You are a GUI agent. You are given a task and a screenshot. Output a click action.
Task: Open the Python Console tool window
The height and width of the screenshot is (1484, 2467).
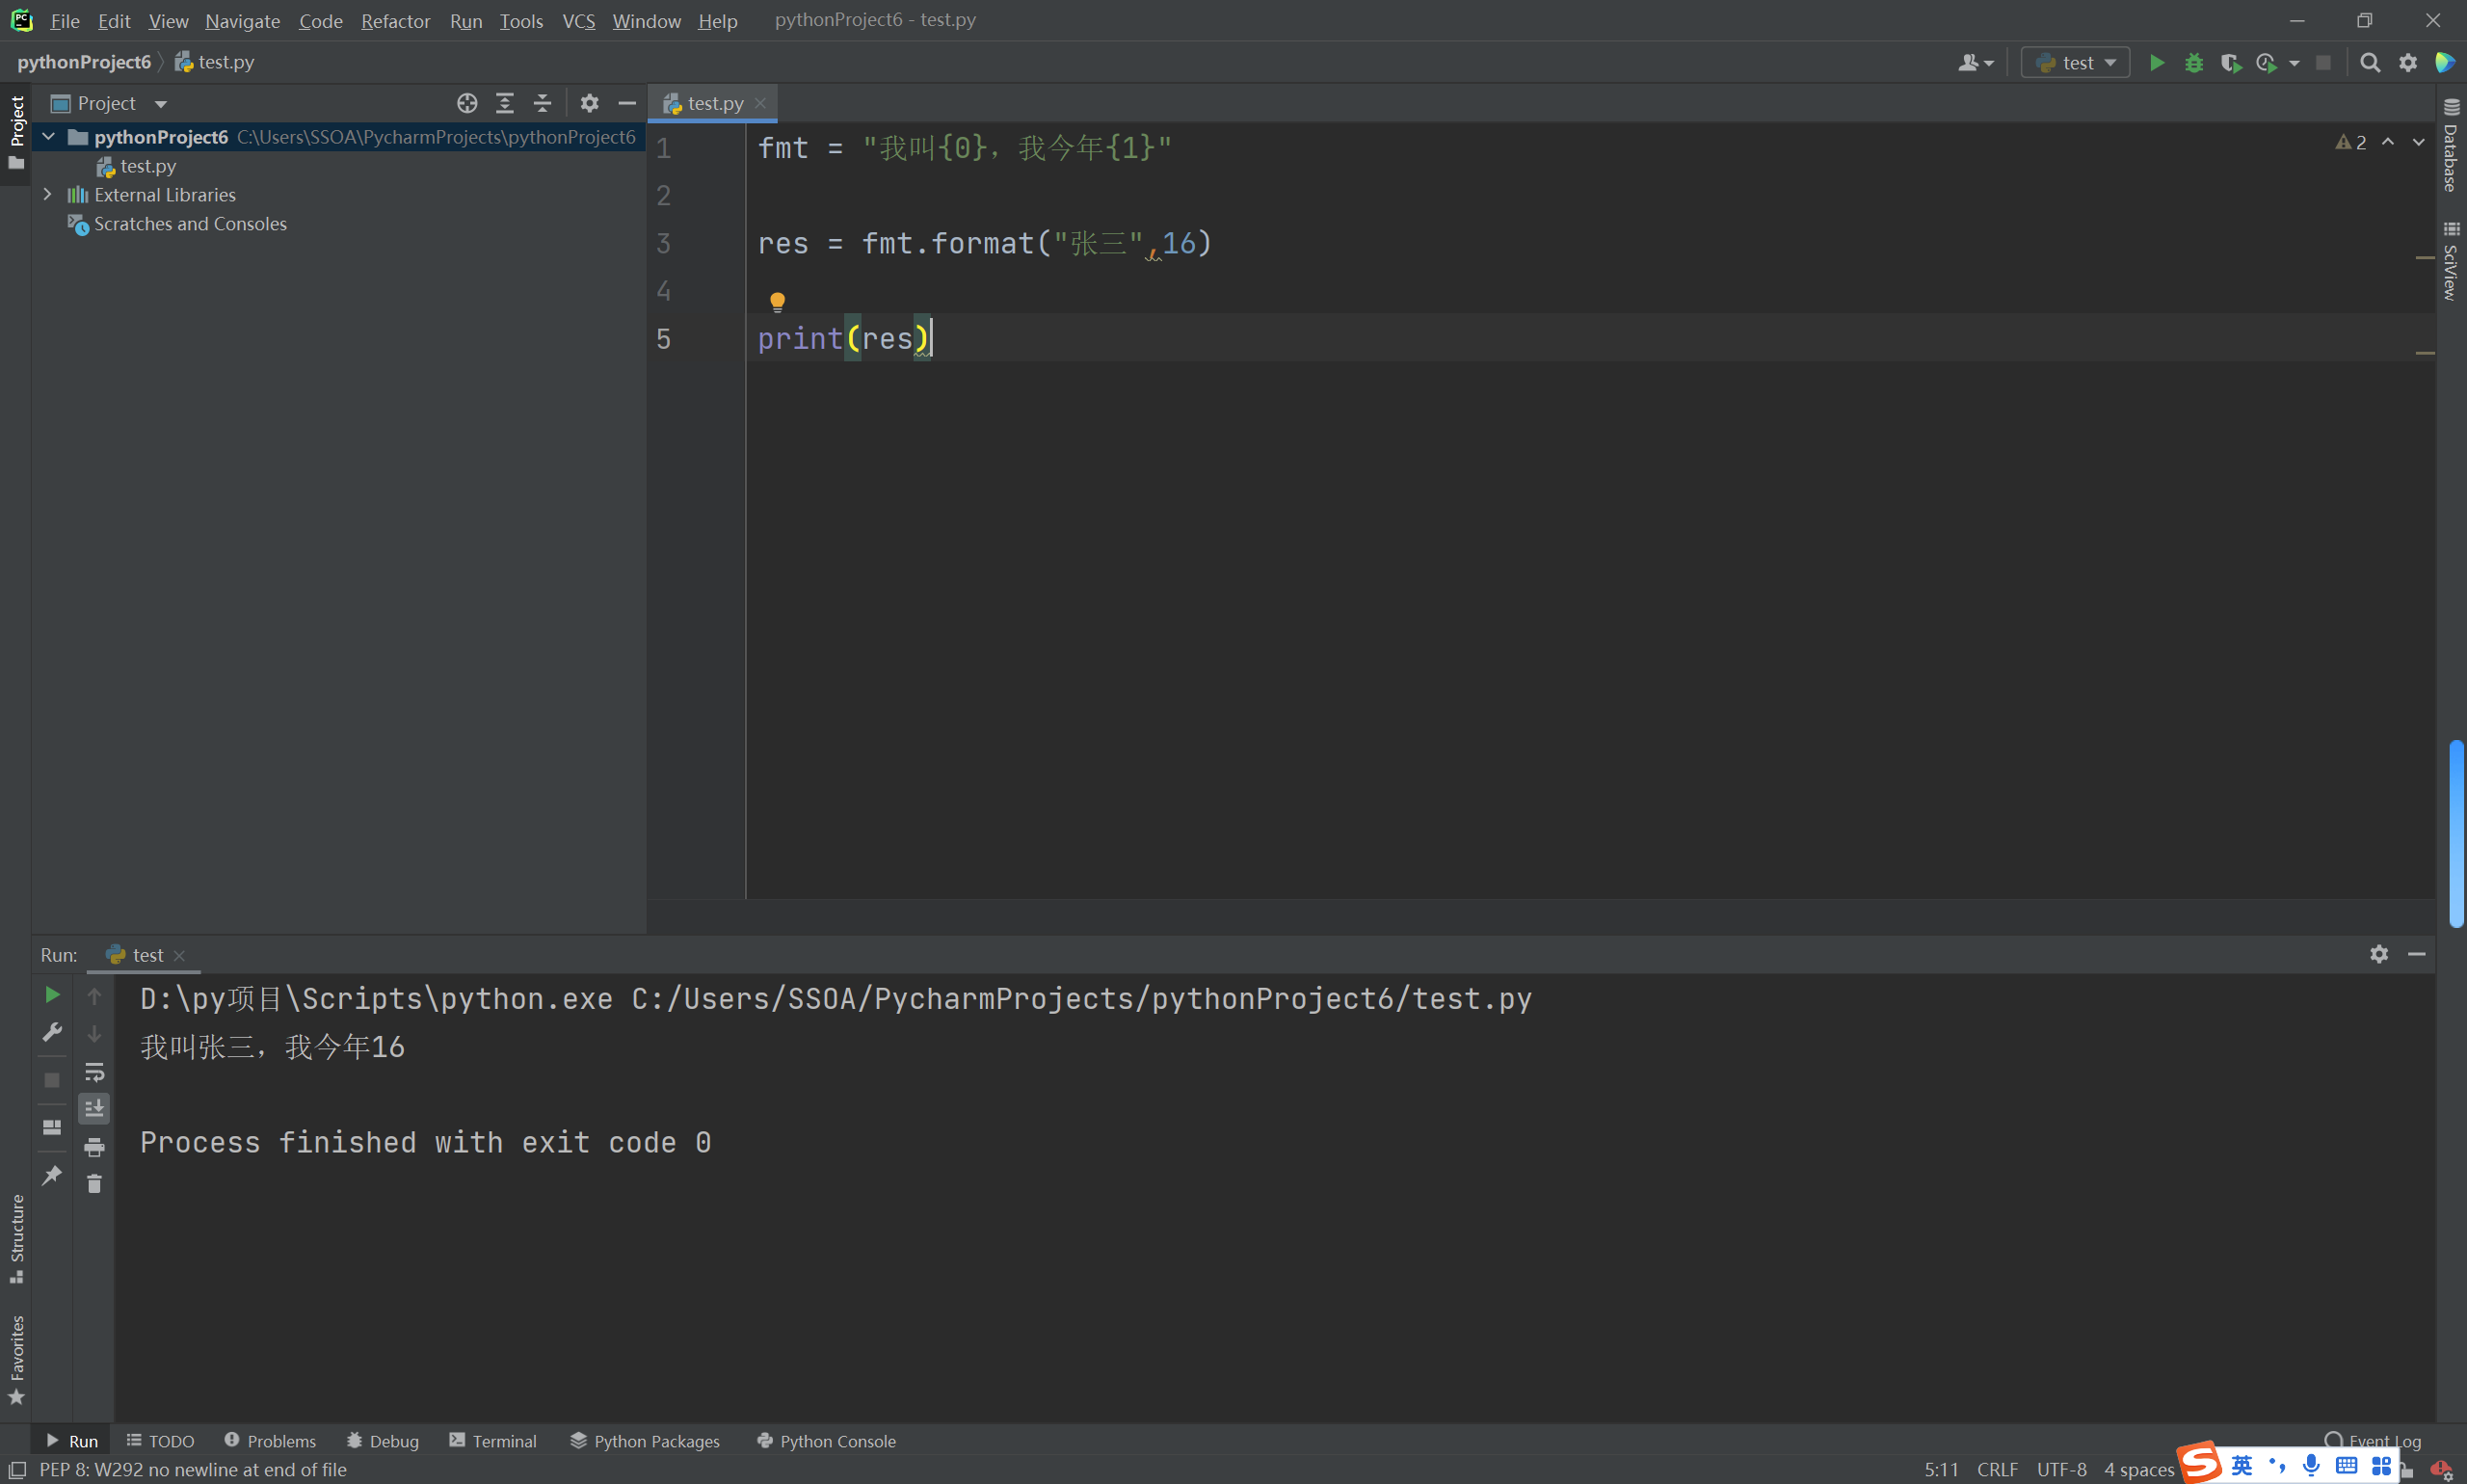826,1441
